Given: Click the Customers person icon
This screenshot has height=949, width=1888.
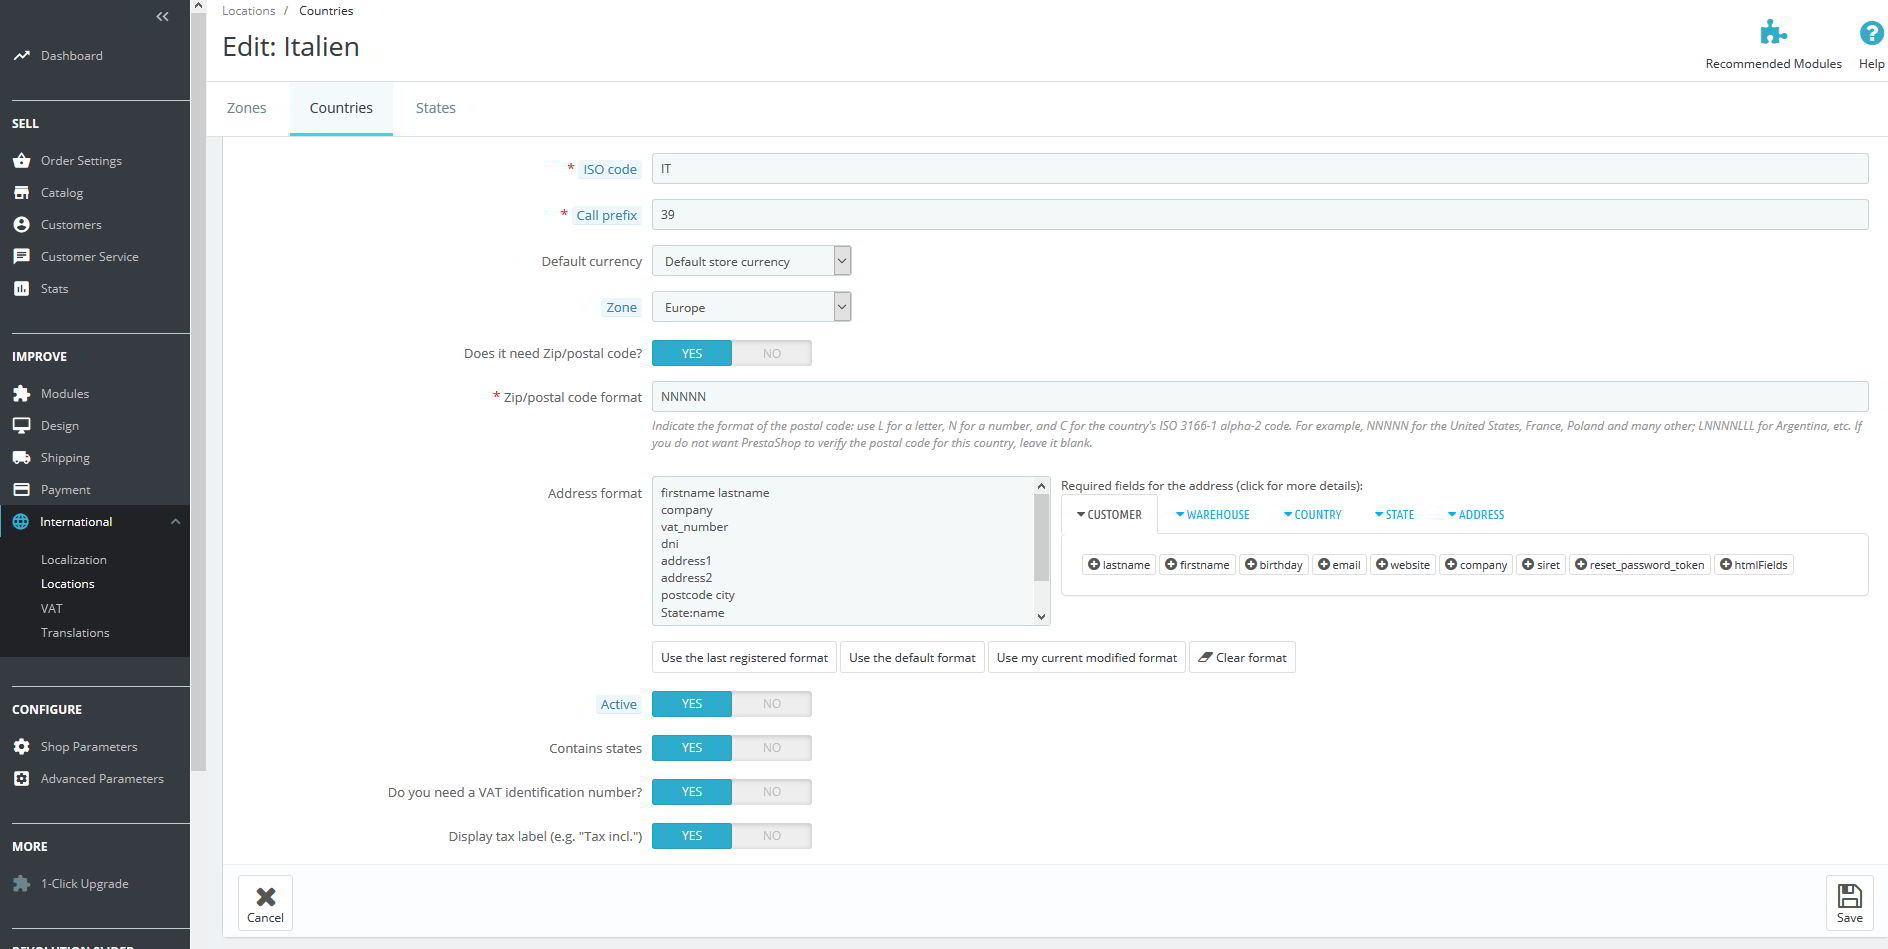Looking at the screenshot, I should click(21, 224).
